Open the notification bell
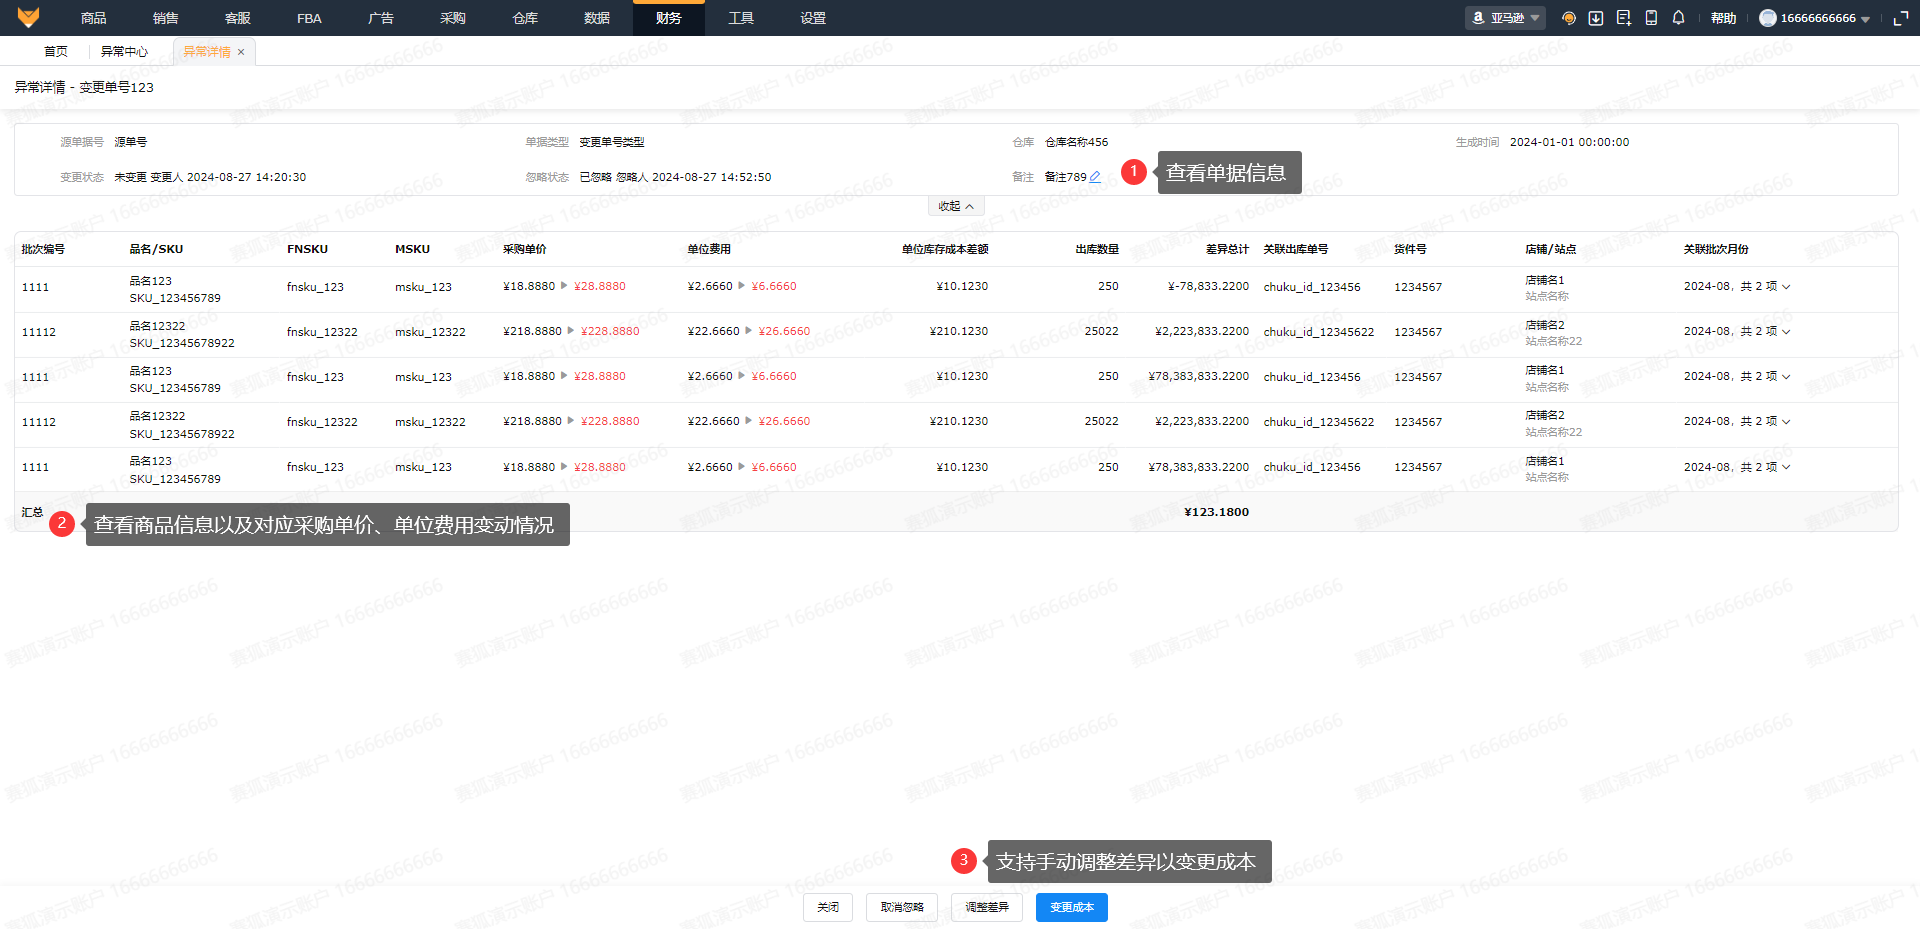This screenshot has width=1920, height=929. click(1679, 18)
